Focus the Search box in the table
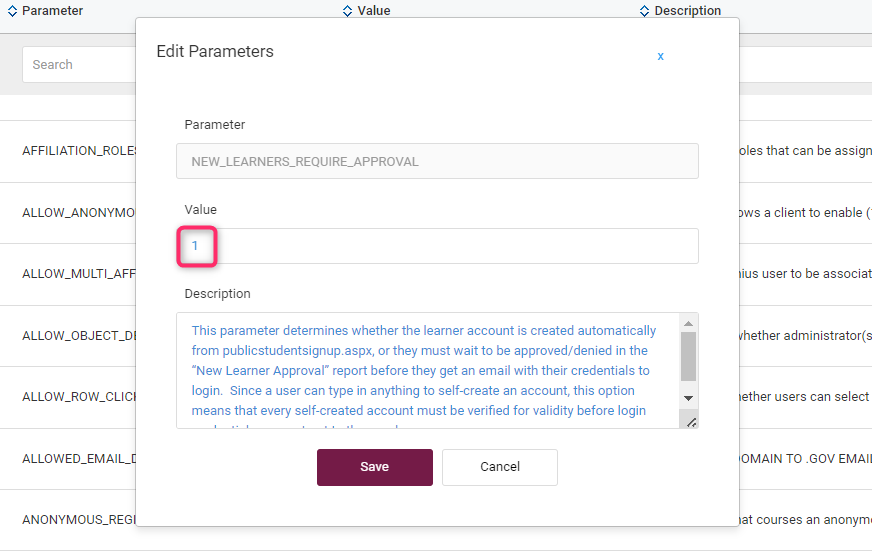The image size is (872, 553). (78, 65)
